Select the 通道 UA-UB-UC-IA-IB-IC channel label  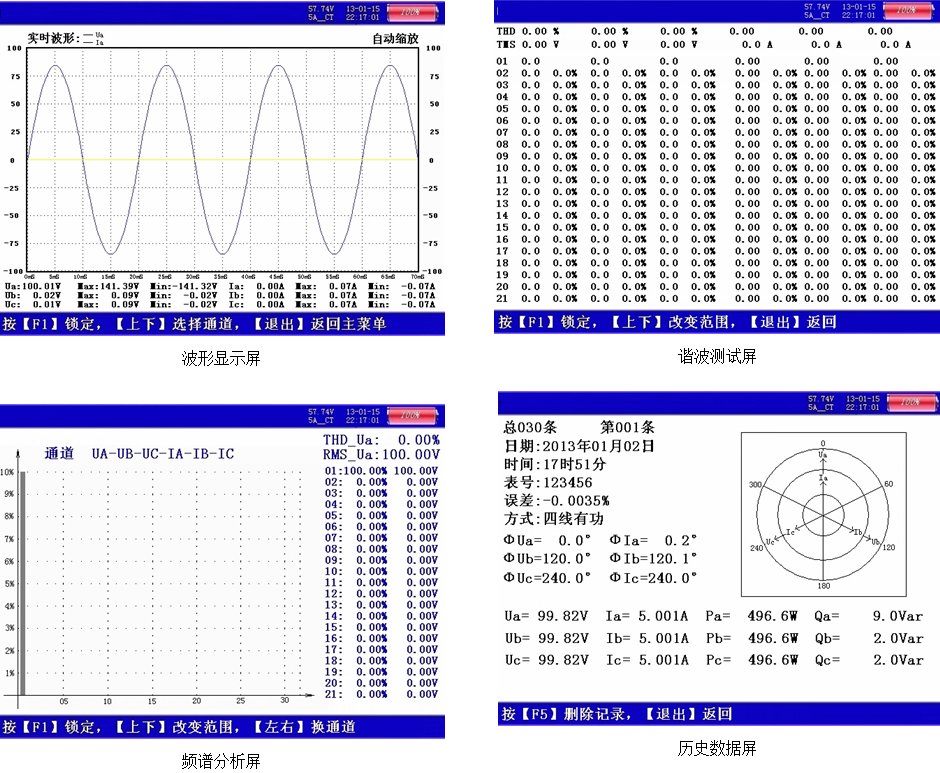point(139,454)
